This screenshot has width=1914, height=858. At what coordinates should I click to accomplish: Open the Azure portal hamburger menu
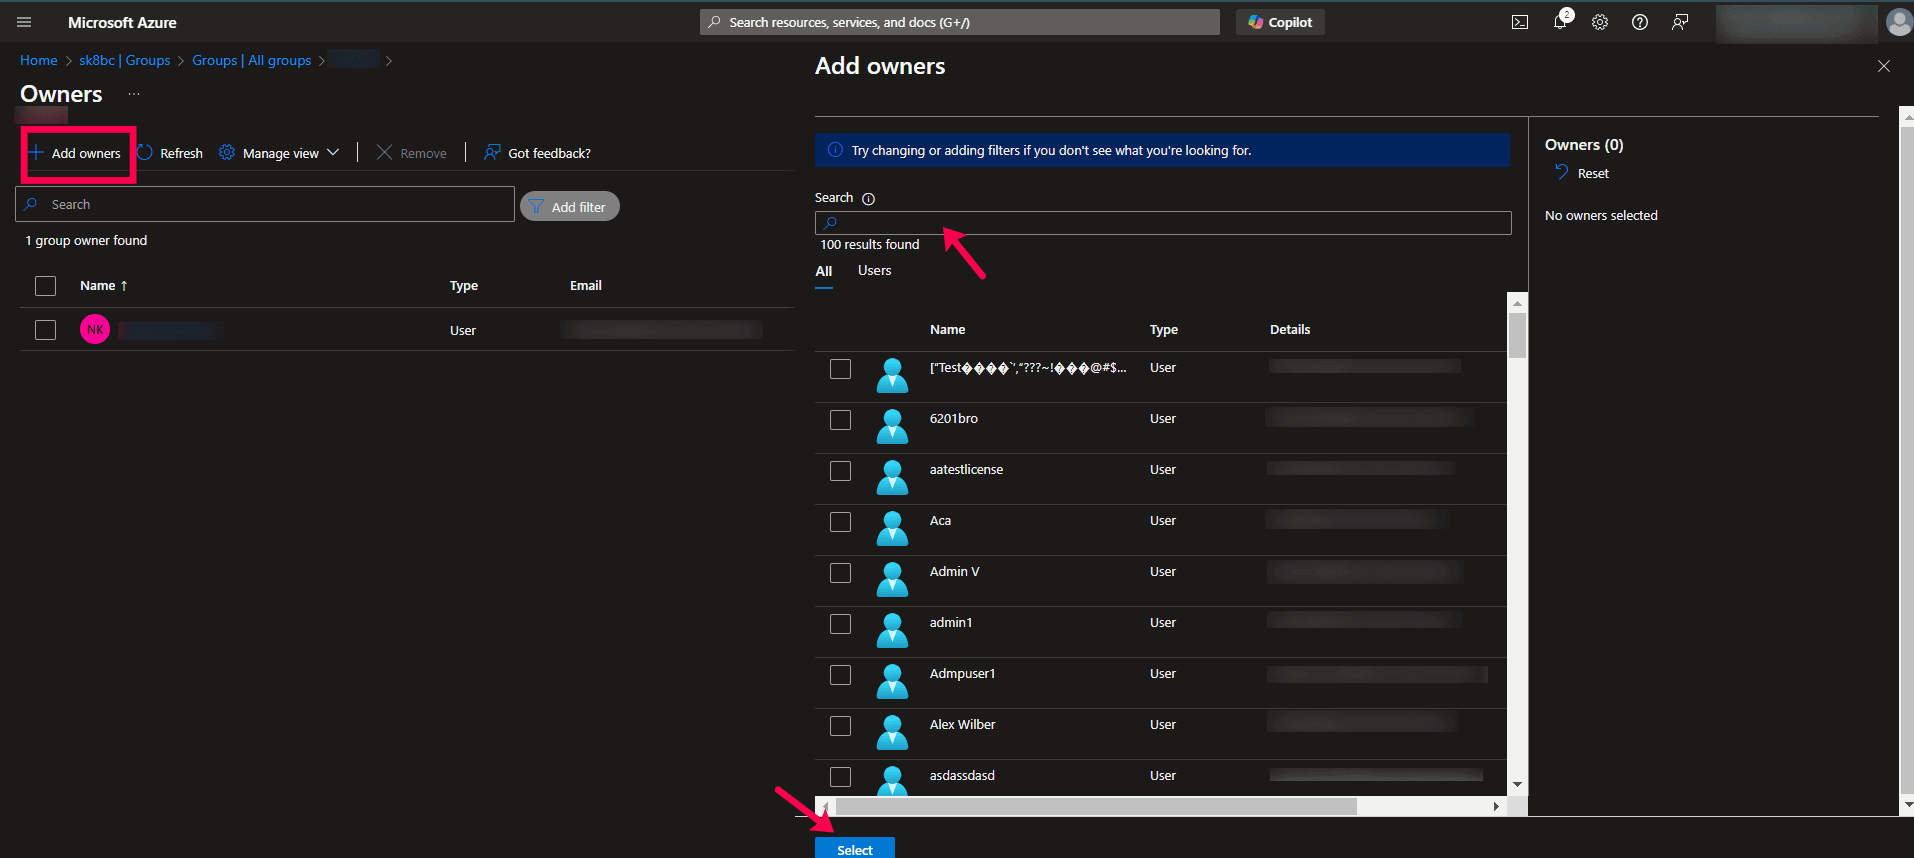(24, 22)
